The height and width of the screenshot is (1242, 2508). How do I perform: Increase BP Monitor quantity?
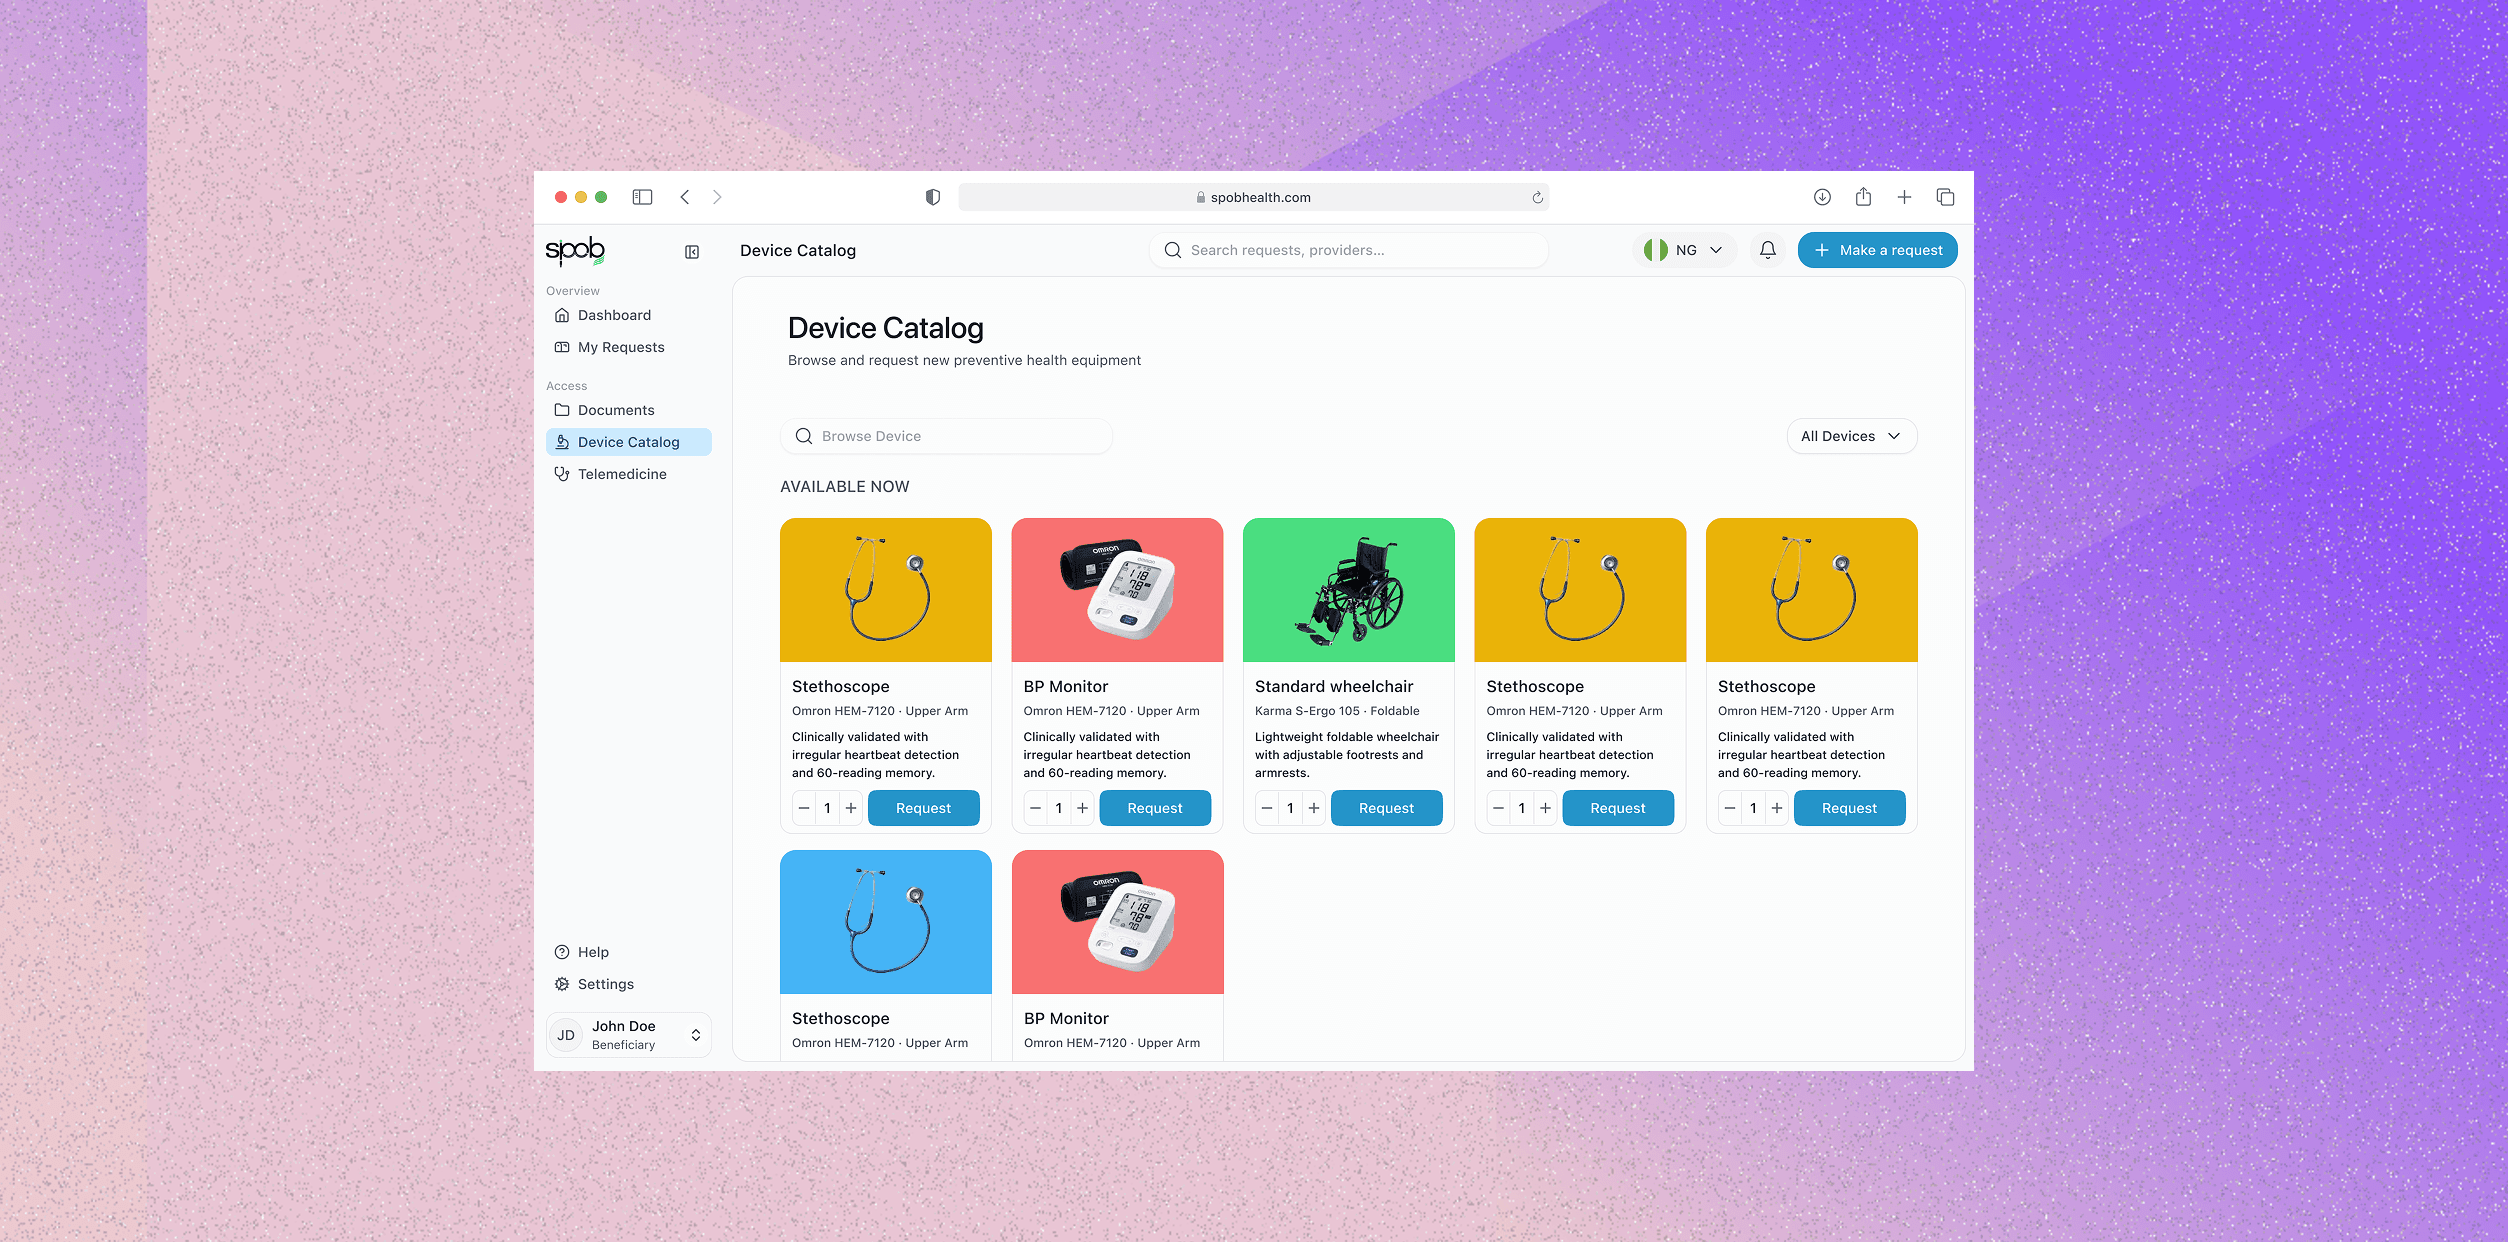[x=1082, y=808]
